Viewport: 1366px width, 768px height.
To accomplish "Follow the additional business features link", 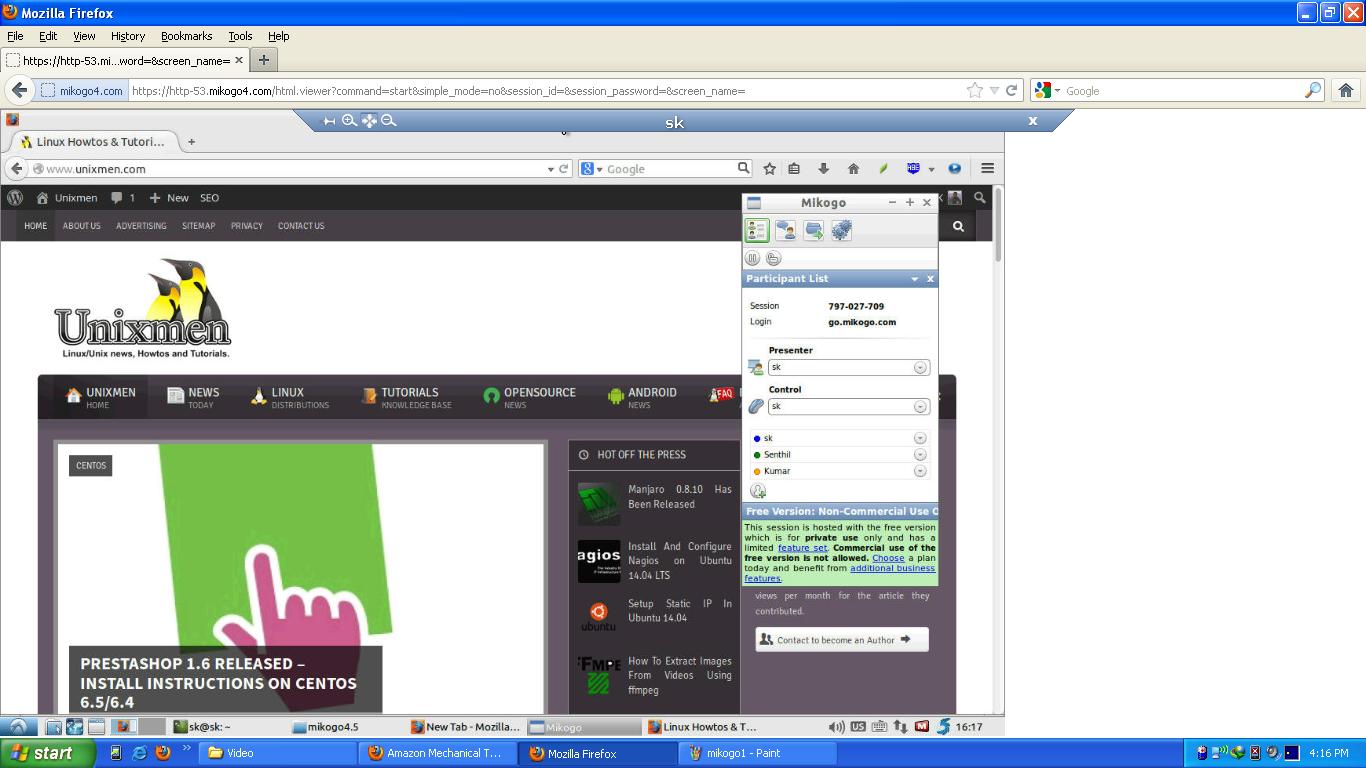I will coord(839,573).
